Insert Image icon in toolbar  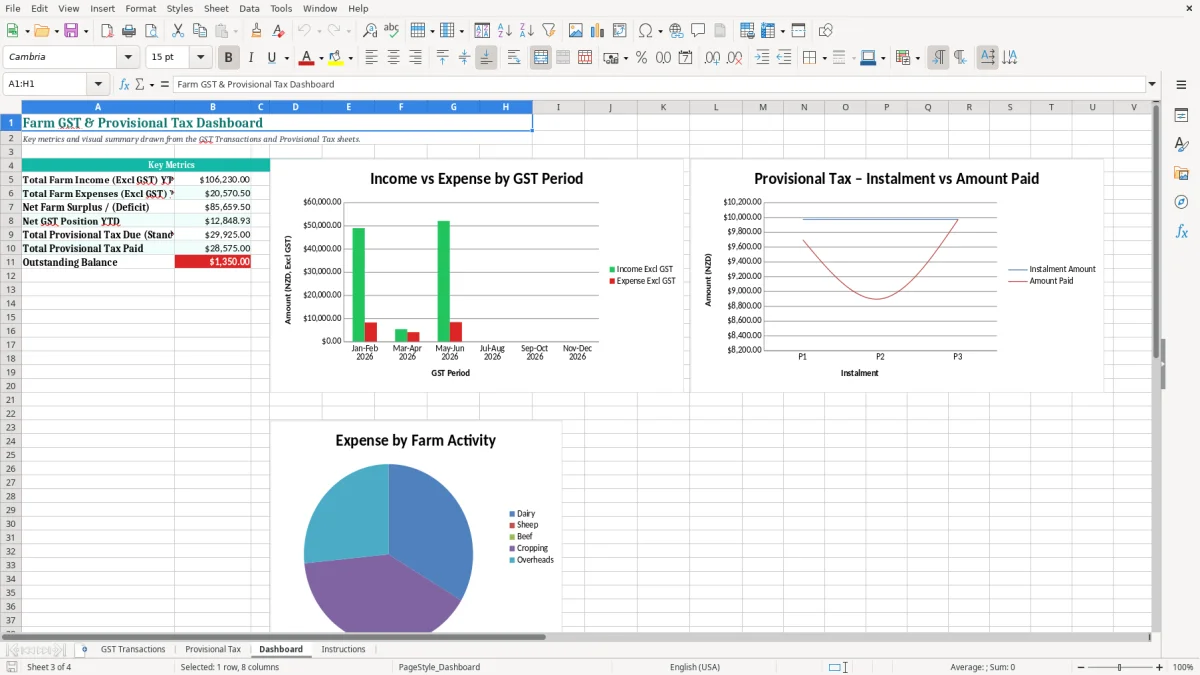coord(576,31)
